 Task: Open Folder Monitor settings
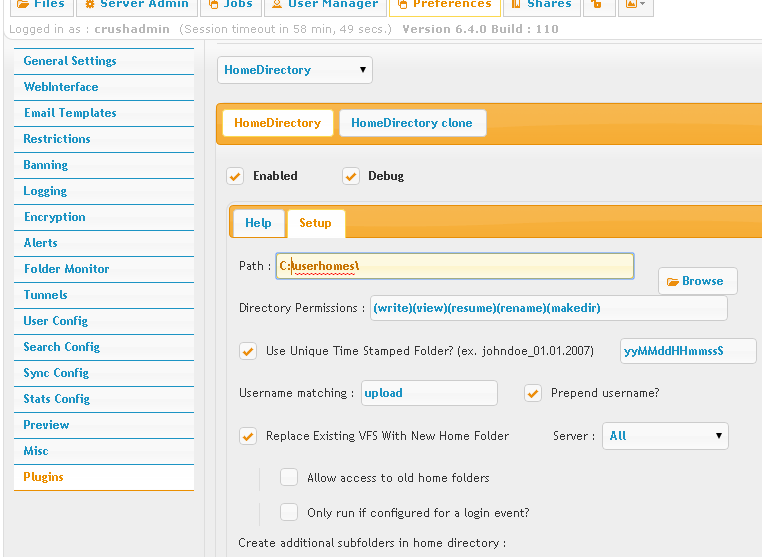coord(104,269)
